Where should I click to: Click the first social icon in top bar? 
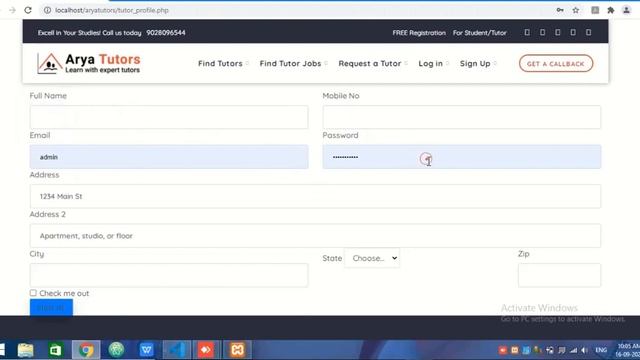coord(527,32)
